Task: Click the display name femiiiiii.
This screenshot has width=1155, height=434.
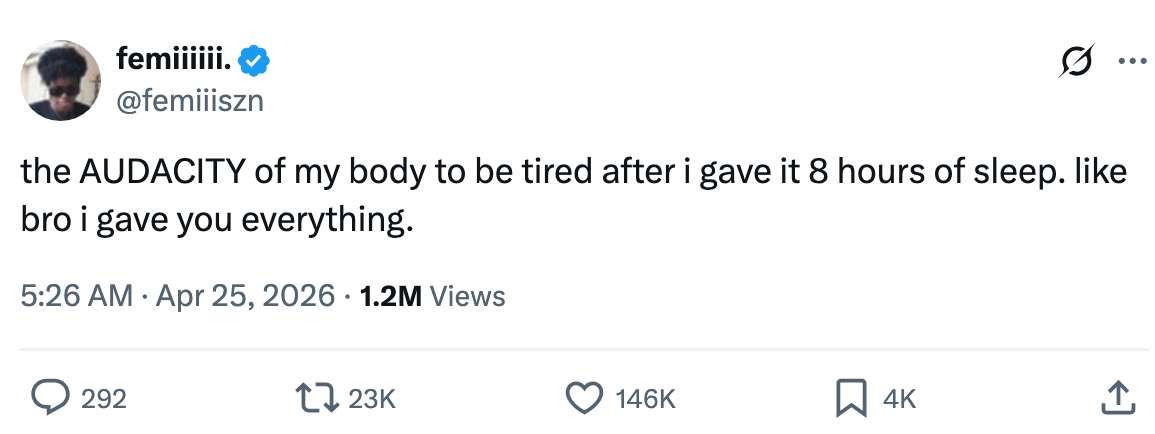Action: point(174,62)
